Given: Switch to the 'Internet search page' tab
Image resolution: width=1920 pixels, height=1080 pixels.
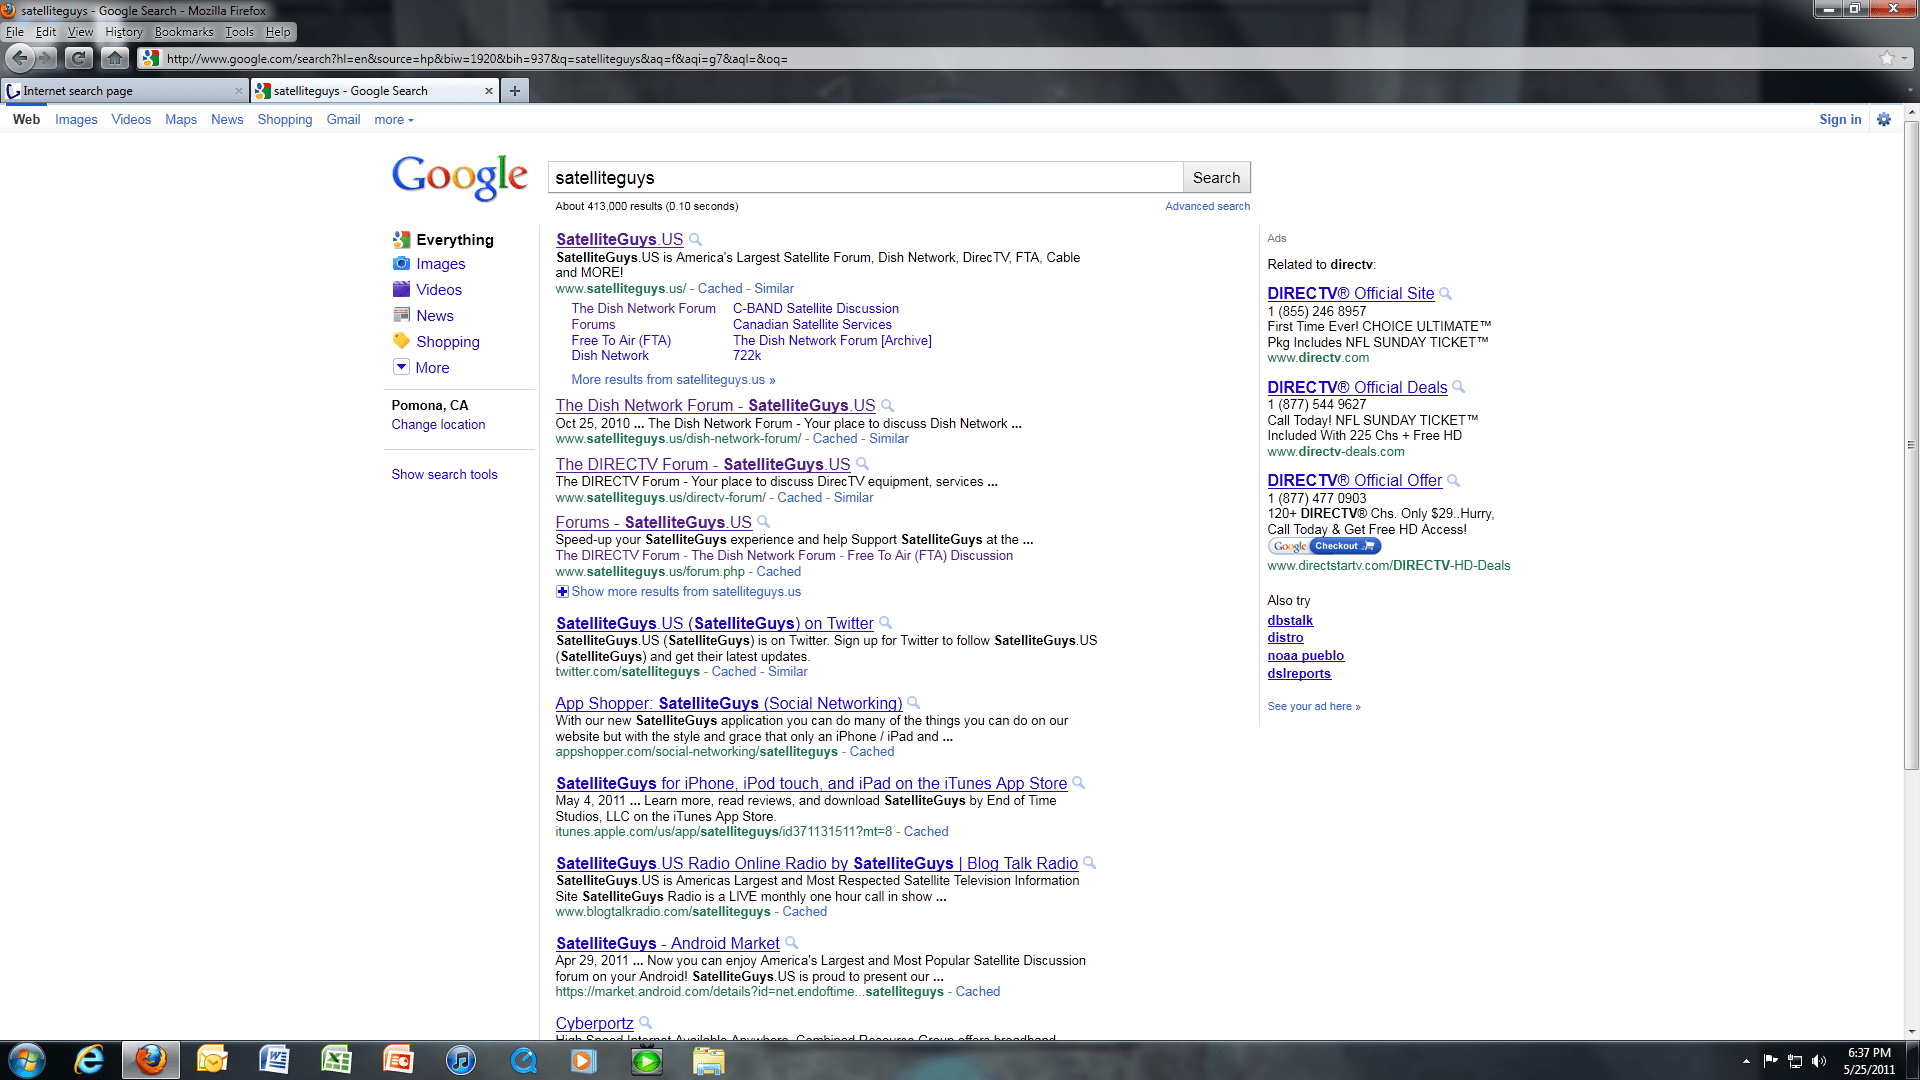Looking at the screenshot, I should pyautogui.click(x=124, y=91).
